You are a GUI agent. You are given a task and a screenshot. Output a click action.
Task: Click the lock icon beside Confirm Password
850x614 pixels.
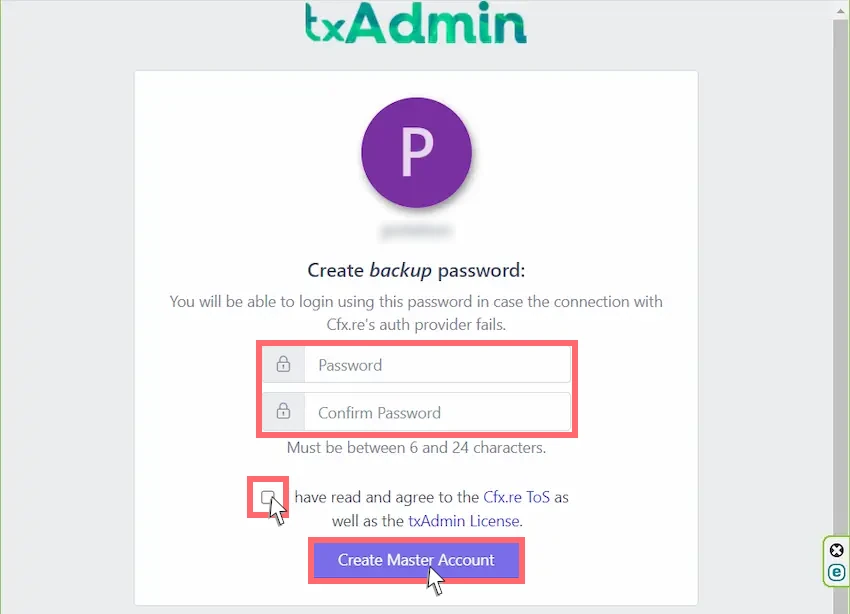click(284, 412)
